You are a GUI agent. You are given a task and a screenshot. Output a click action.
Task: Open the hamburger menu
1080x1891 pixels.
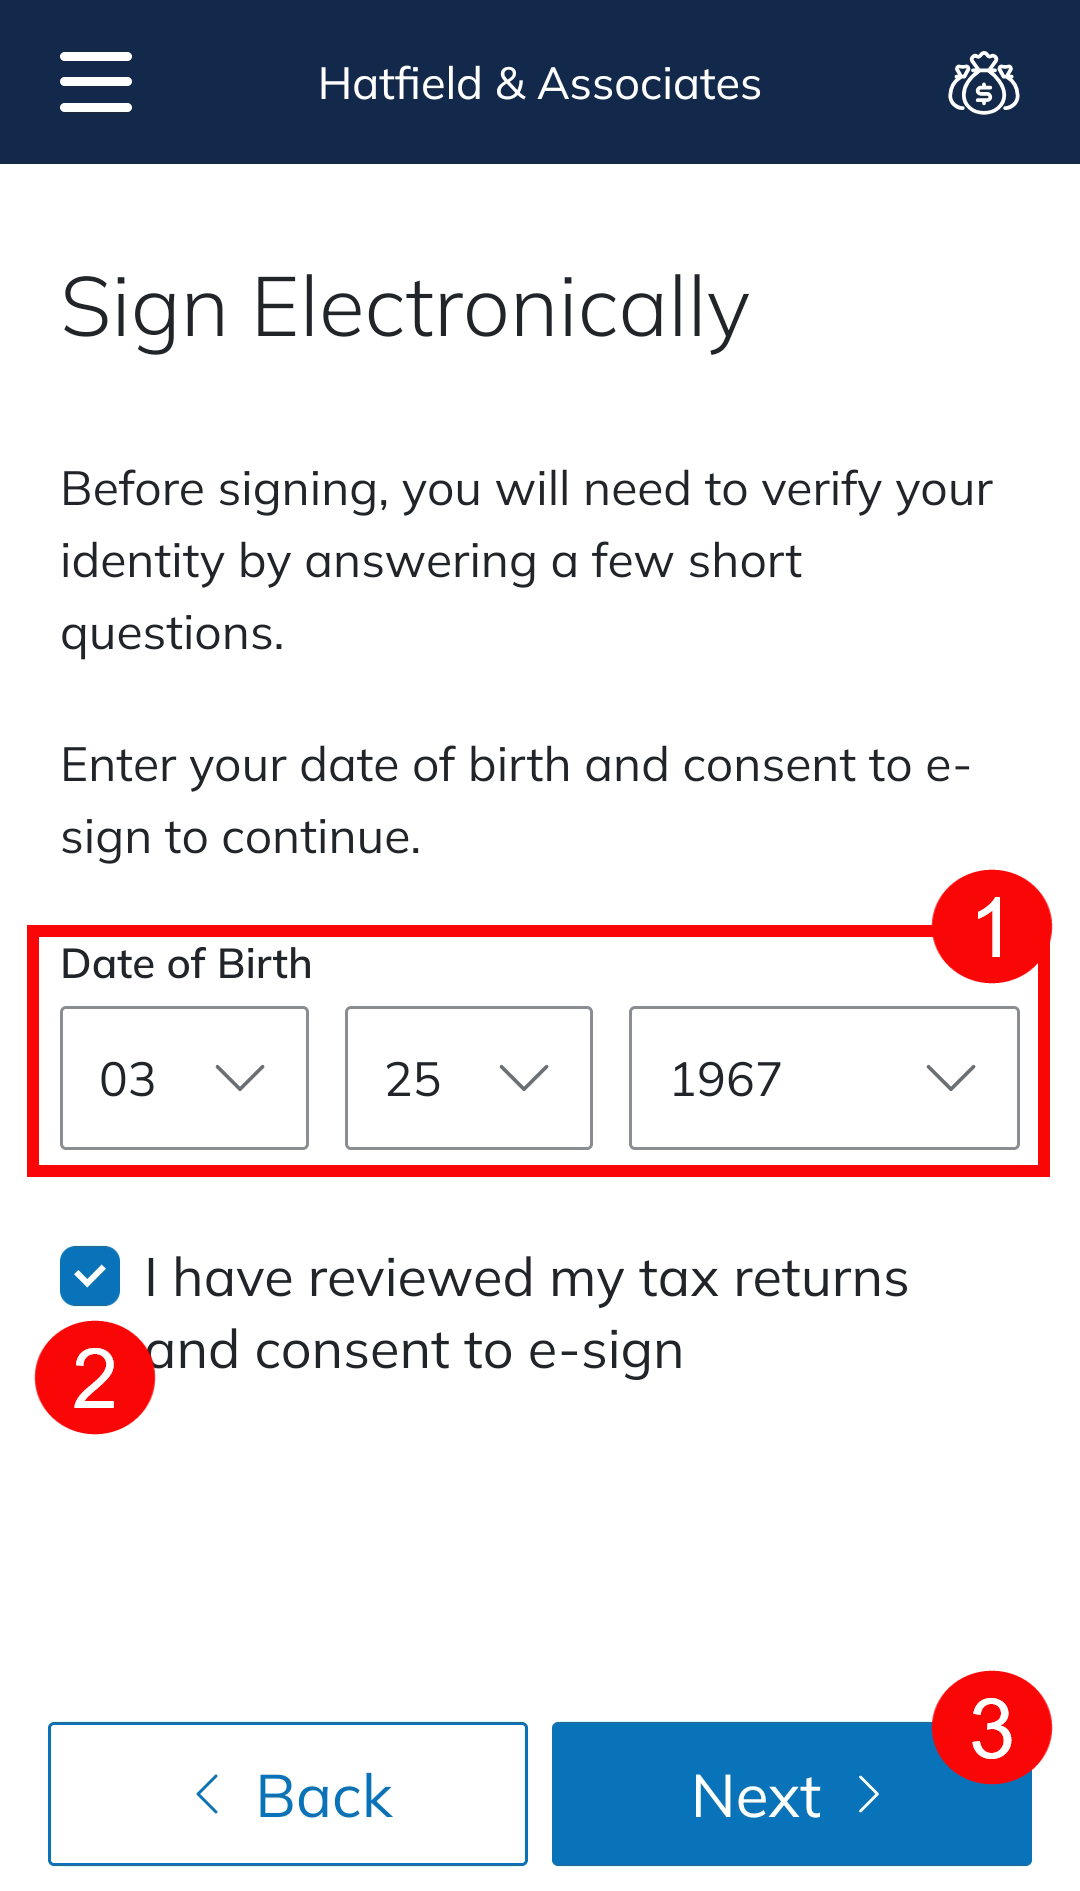click(x=96, y=82)
